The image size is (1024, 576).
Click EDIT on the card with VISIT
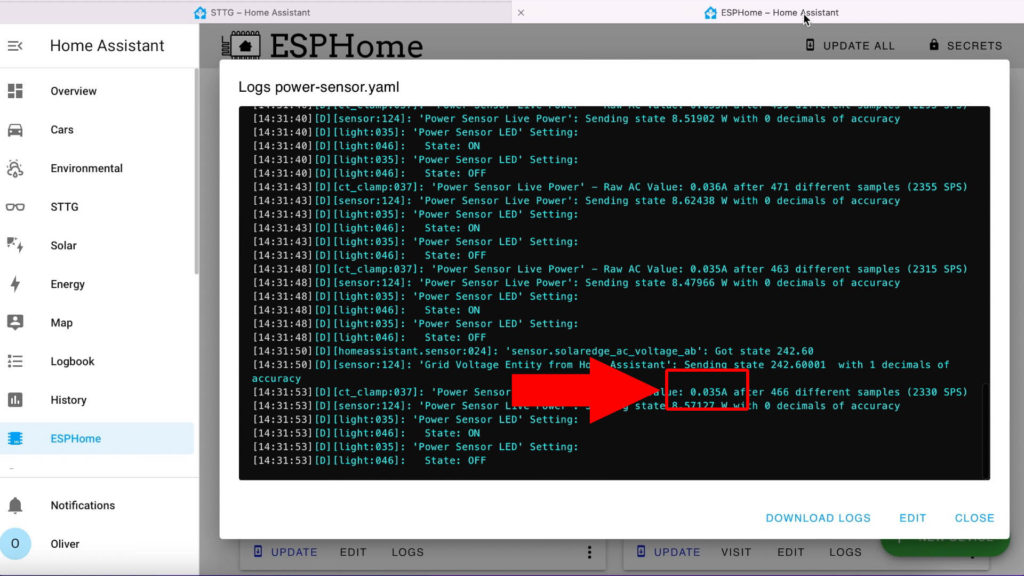[791, 552]
